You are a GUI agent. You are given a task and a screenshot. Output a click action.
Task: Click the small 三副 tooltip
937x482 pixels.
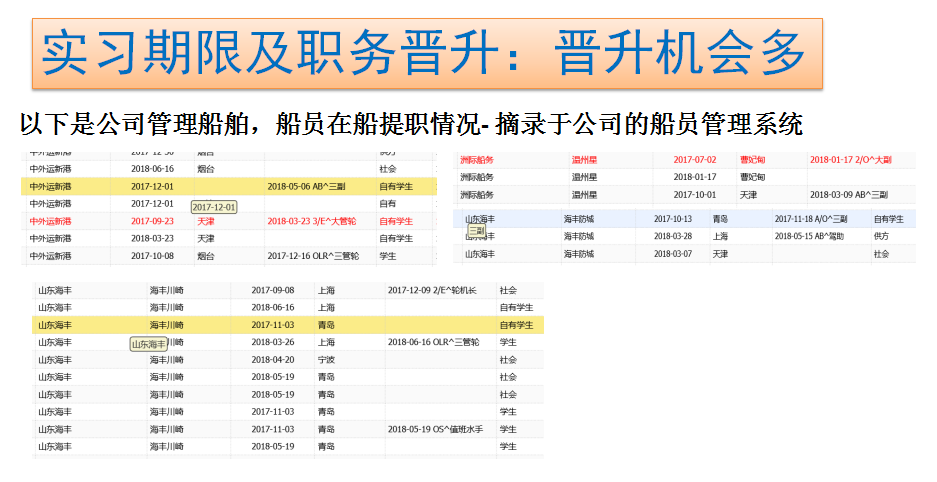pos(476,231)
